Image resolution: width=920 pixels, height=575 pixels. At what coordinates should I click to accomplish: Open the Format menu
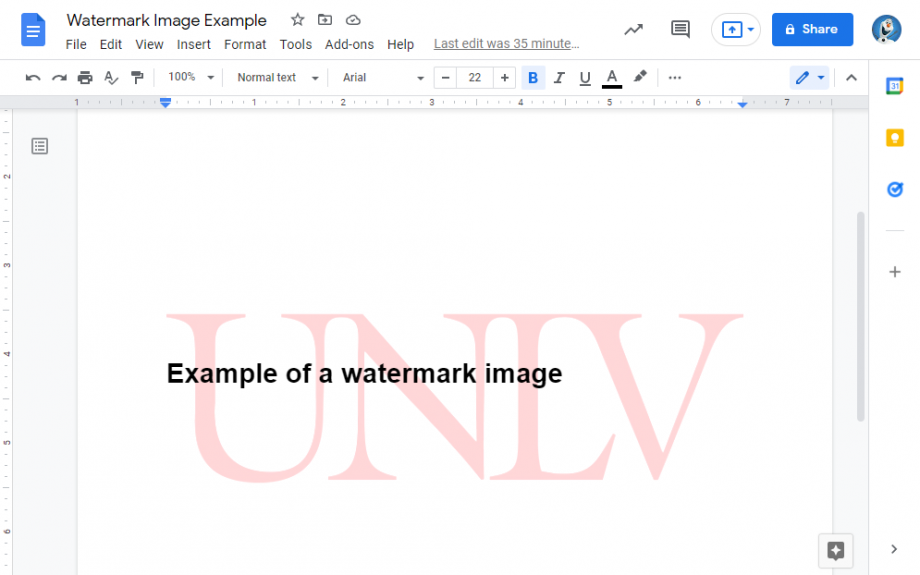(245, 45)
